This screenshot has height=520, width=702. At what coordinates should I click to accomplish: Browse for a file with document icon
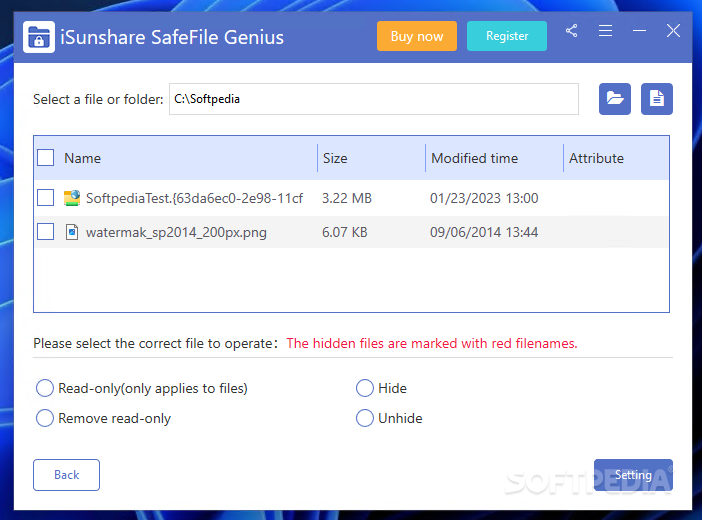(657, 99)
